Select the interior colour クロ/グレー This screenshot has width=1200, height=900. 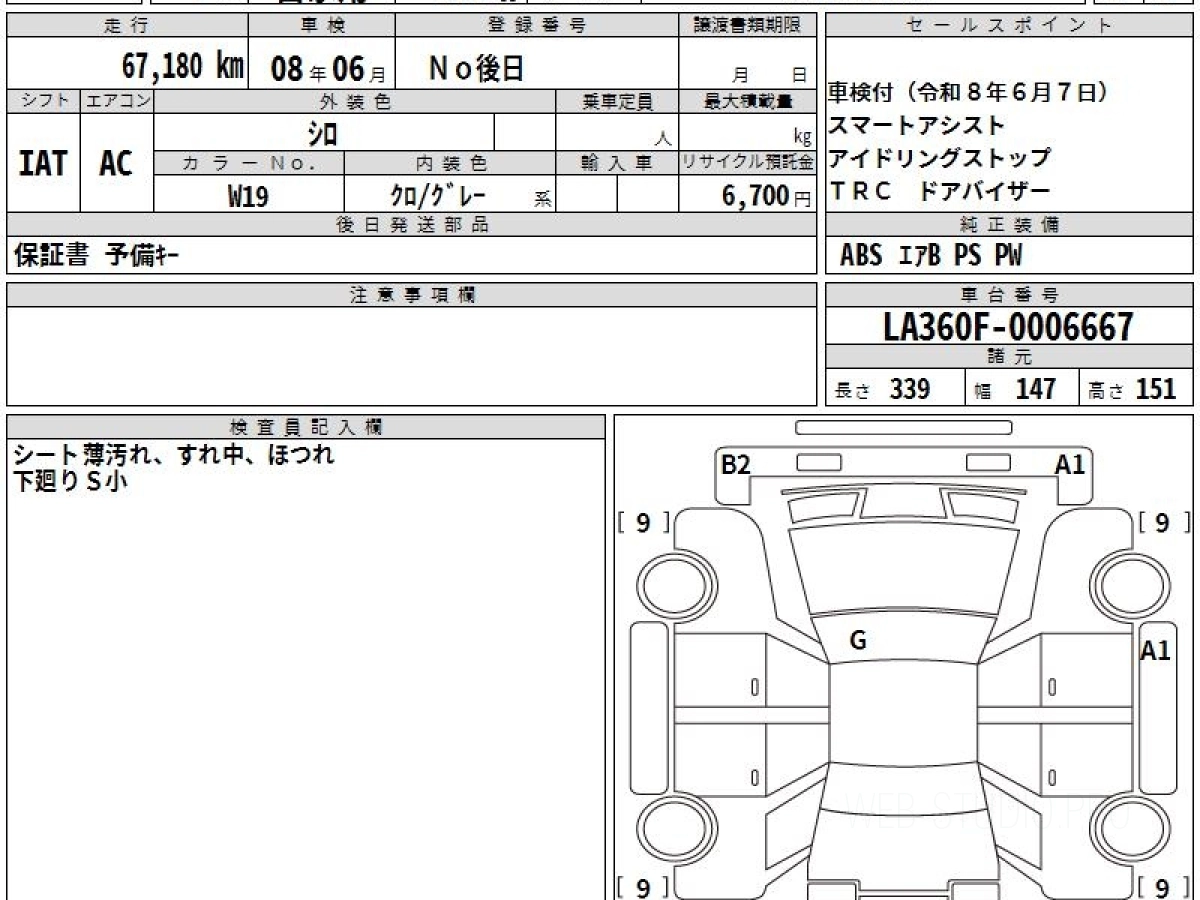tap(437, 195)
